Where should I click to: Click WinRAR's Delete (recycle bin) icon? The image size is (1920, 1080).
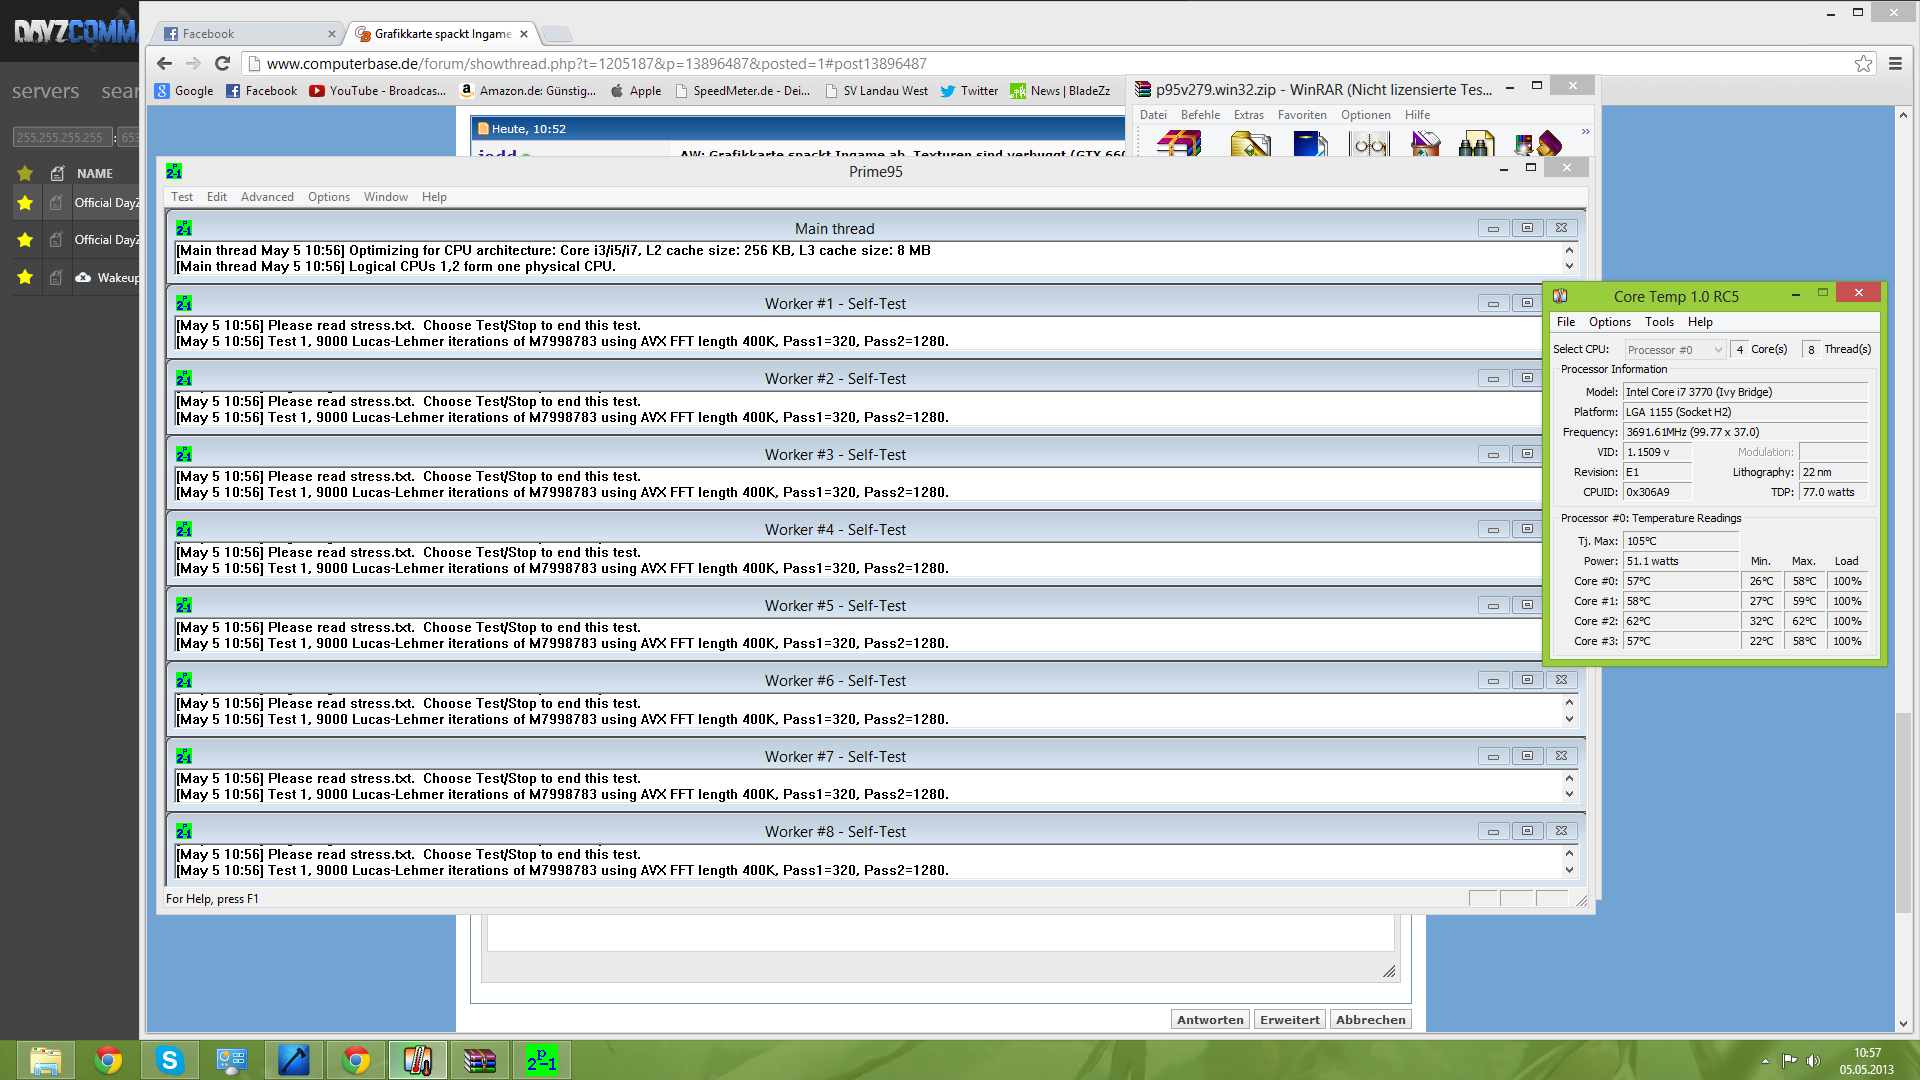click(1425, 145)
